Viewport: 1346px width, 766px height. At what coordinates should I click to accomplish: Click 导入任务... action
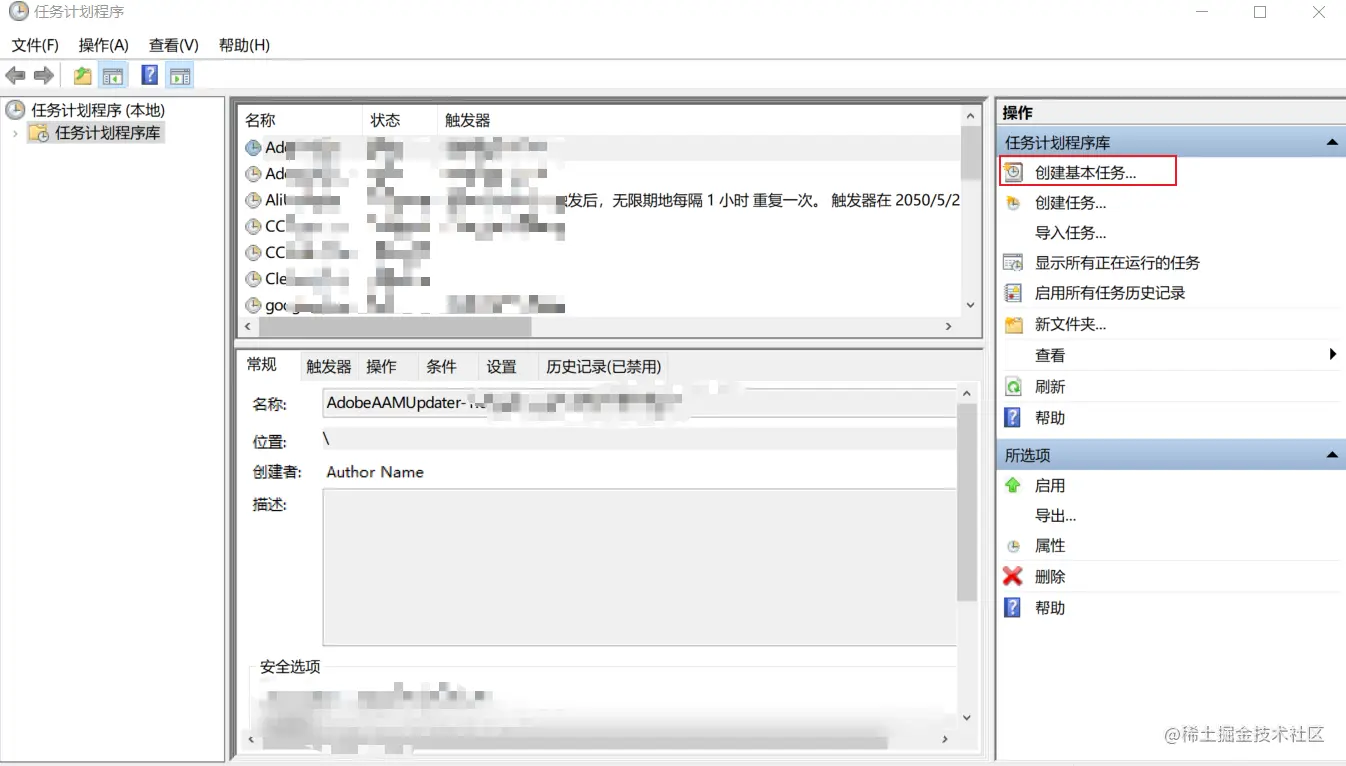pyautogui.click(x=1071, y=233)
